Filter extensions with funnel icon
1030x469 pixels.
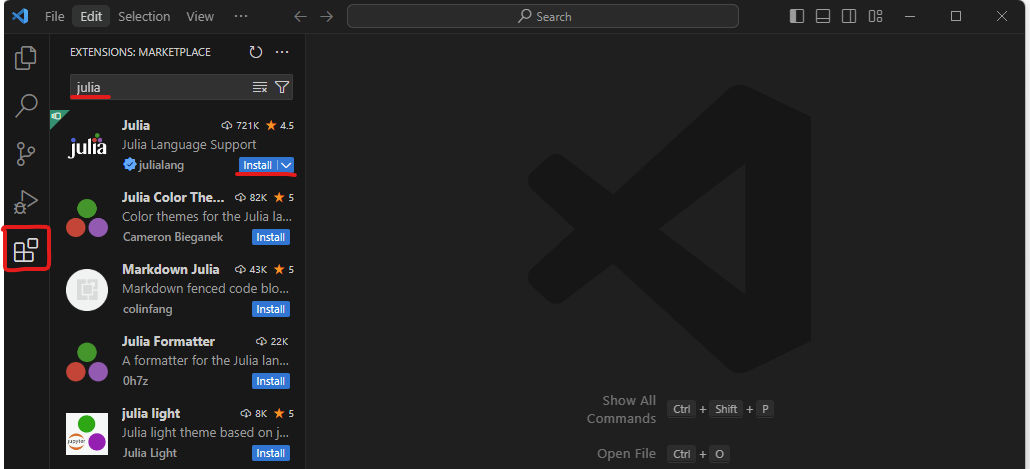click(282, 87)
